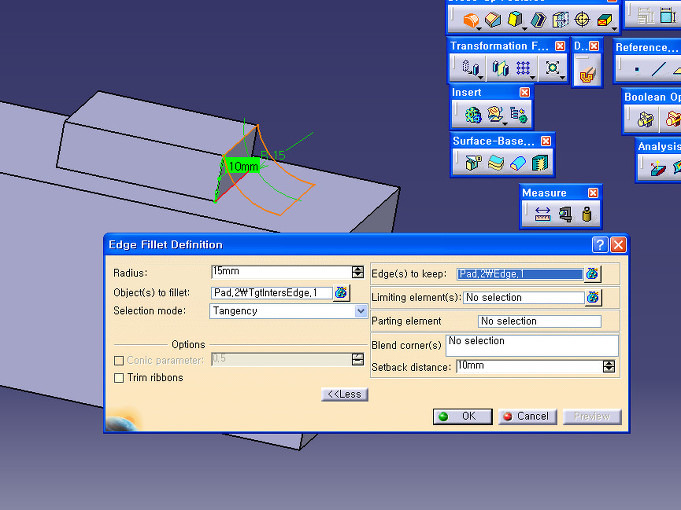The height and width of the screenshot is (510, 681).
Task: Close the Transformation F... toolbar
Action: (560, 46)
